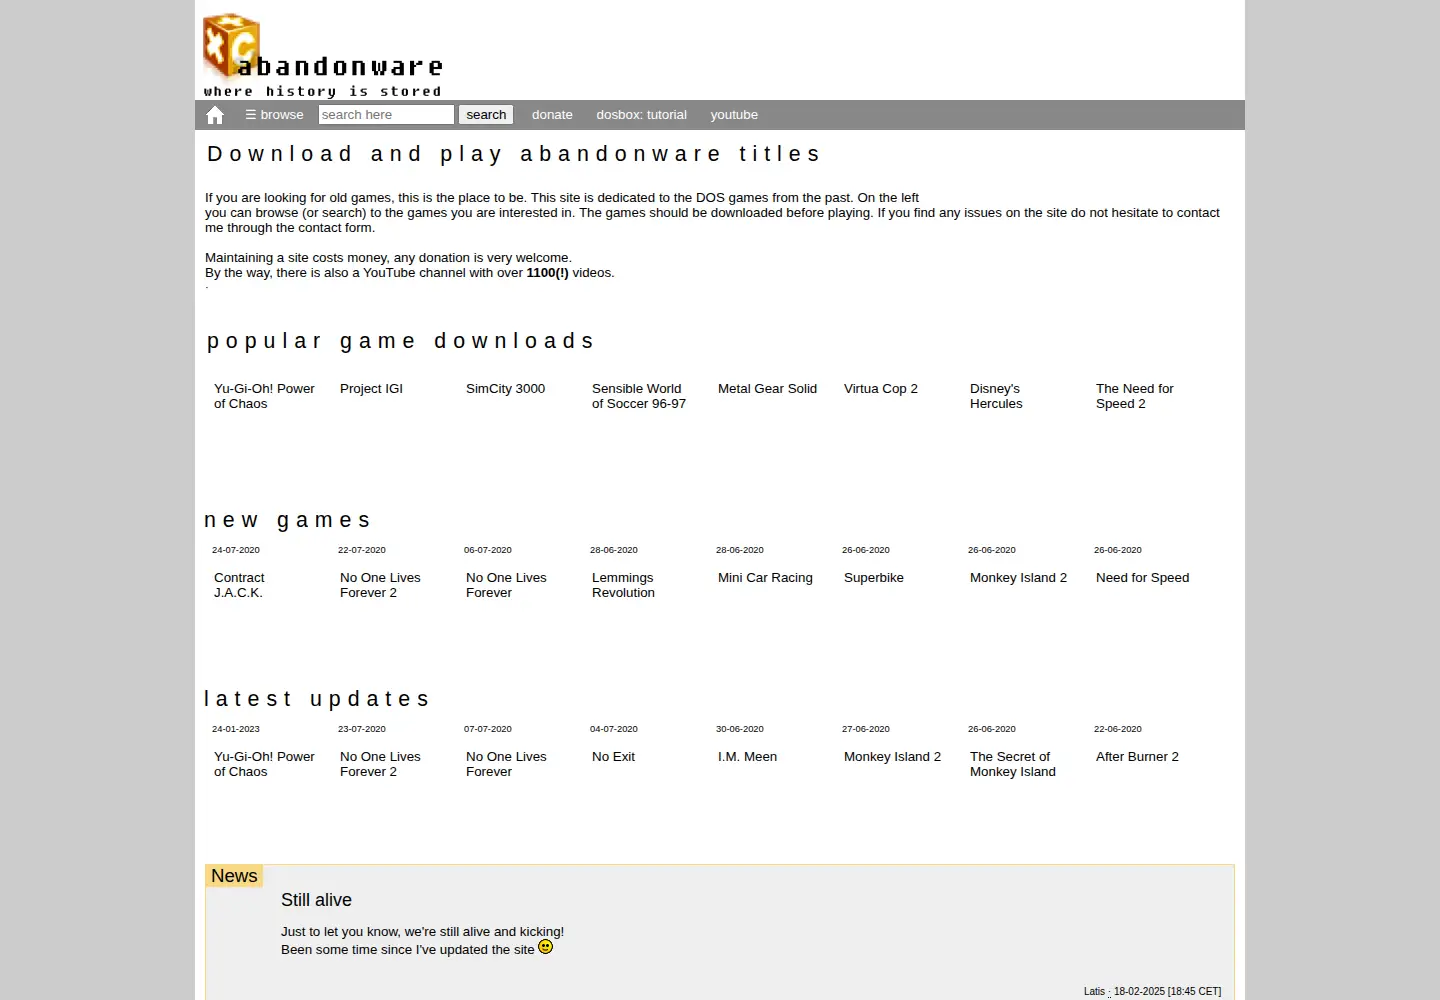Click the 'Still alive' news headline
Image resolution: width=1440 pixels, height=1000 pixels.
[316, 900]
